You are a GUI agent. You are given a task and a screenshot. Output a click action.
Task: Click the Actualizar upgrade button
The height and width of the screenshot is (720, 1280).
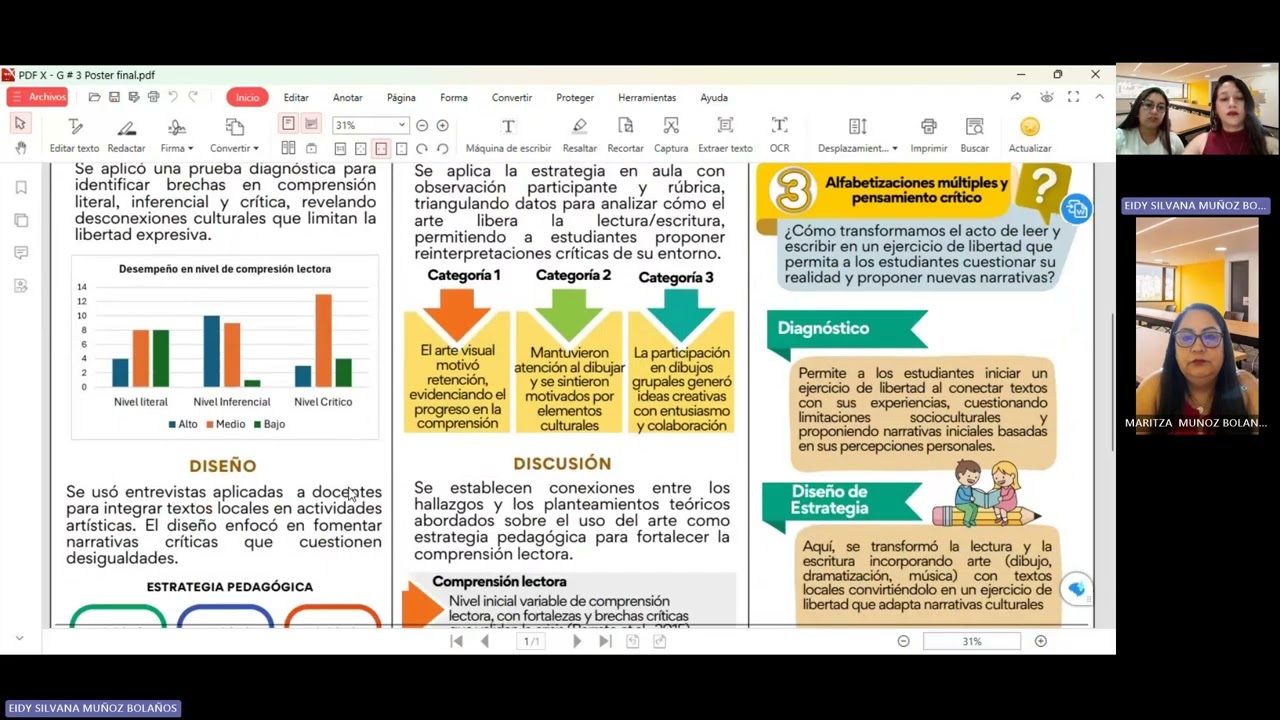1030,135
